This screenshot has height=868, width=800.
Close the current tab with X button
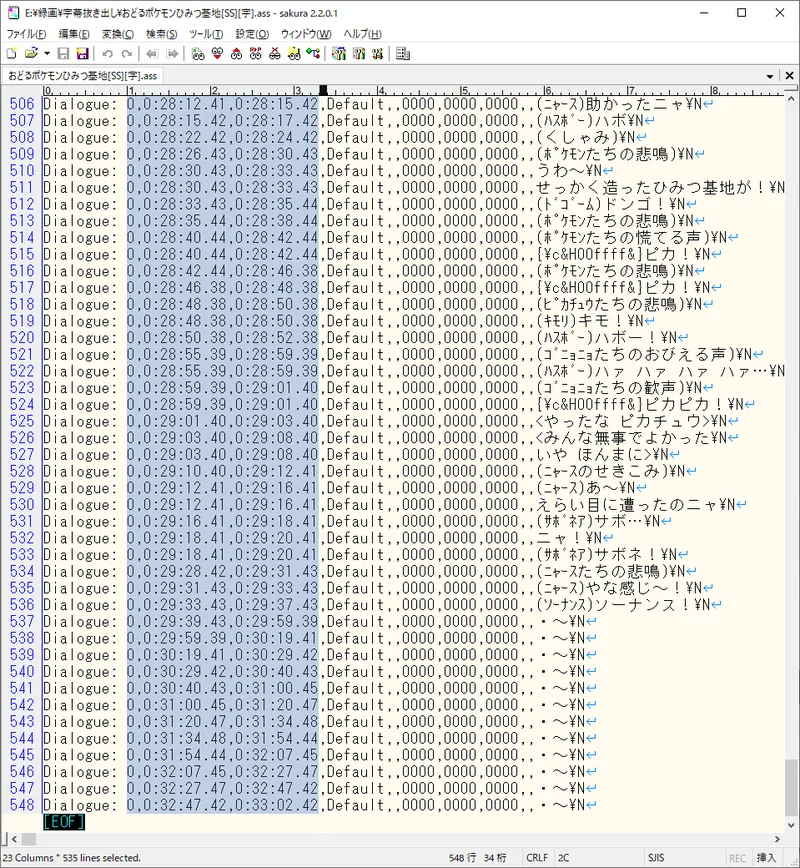pos(788,76)
